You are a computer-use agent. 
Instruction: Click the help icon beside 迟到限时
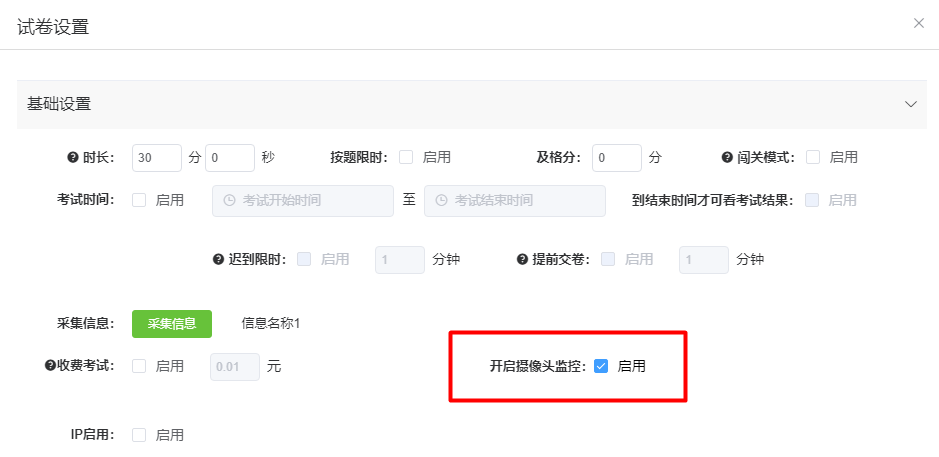click(x=218, y=259)
